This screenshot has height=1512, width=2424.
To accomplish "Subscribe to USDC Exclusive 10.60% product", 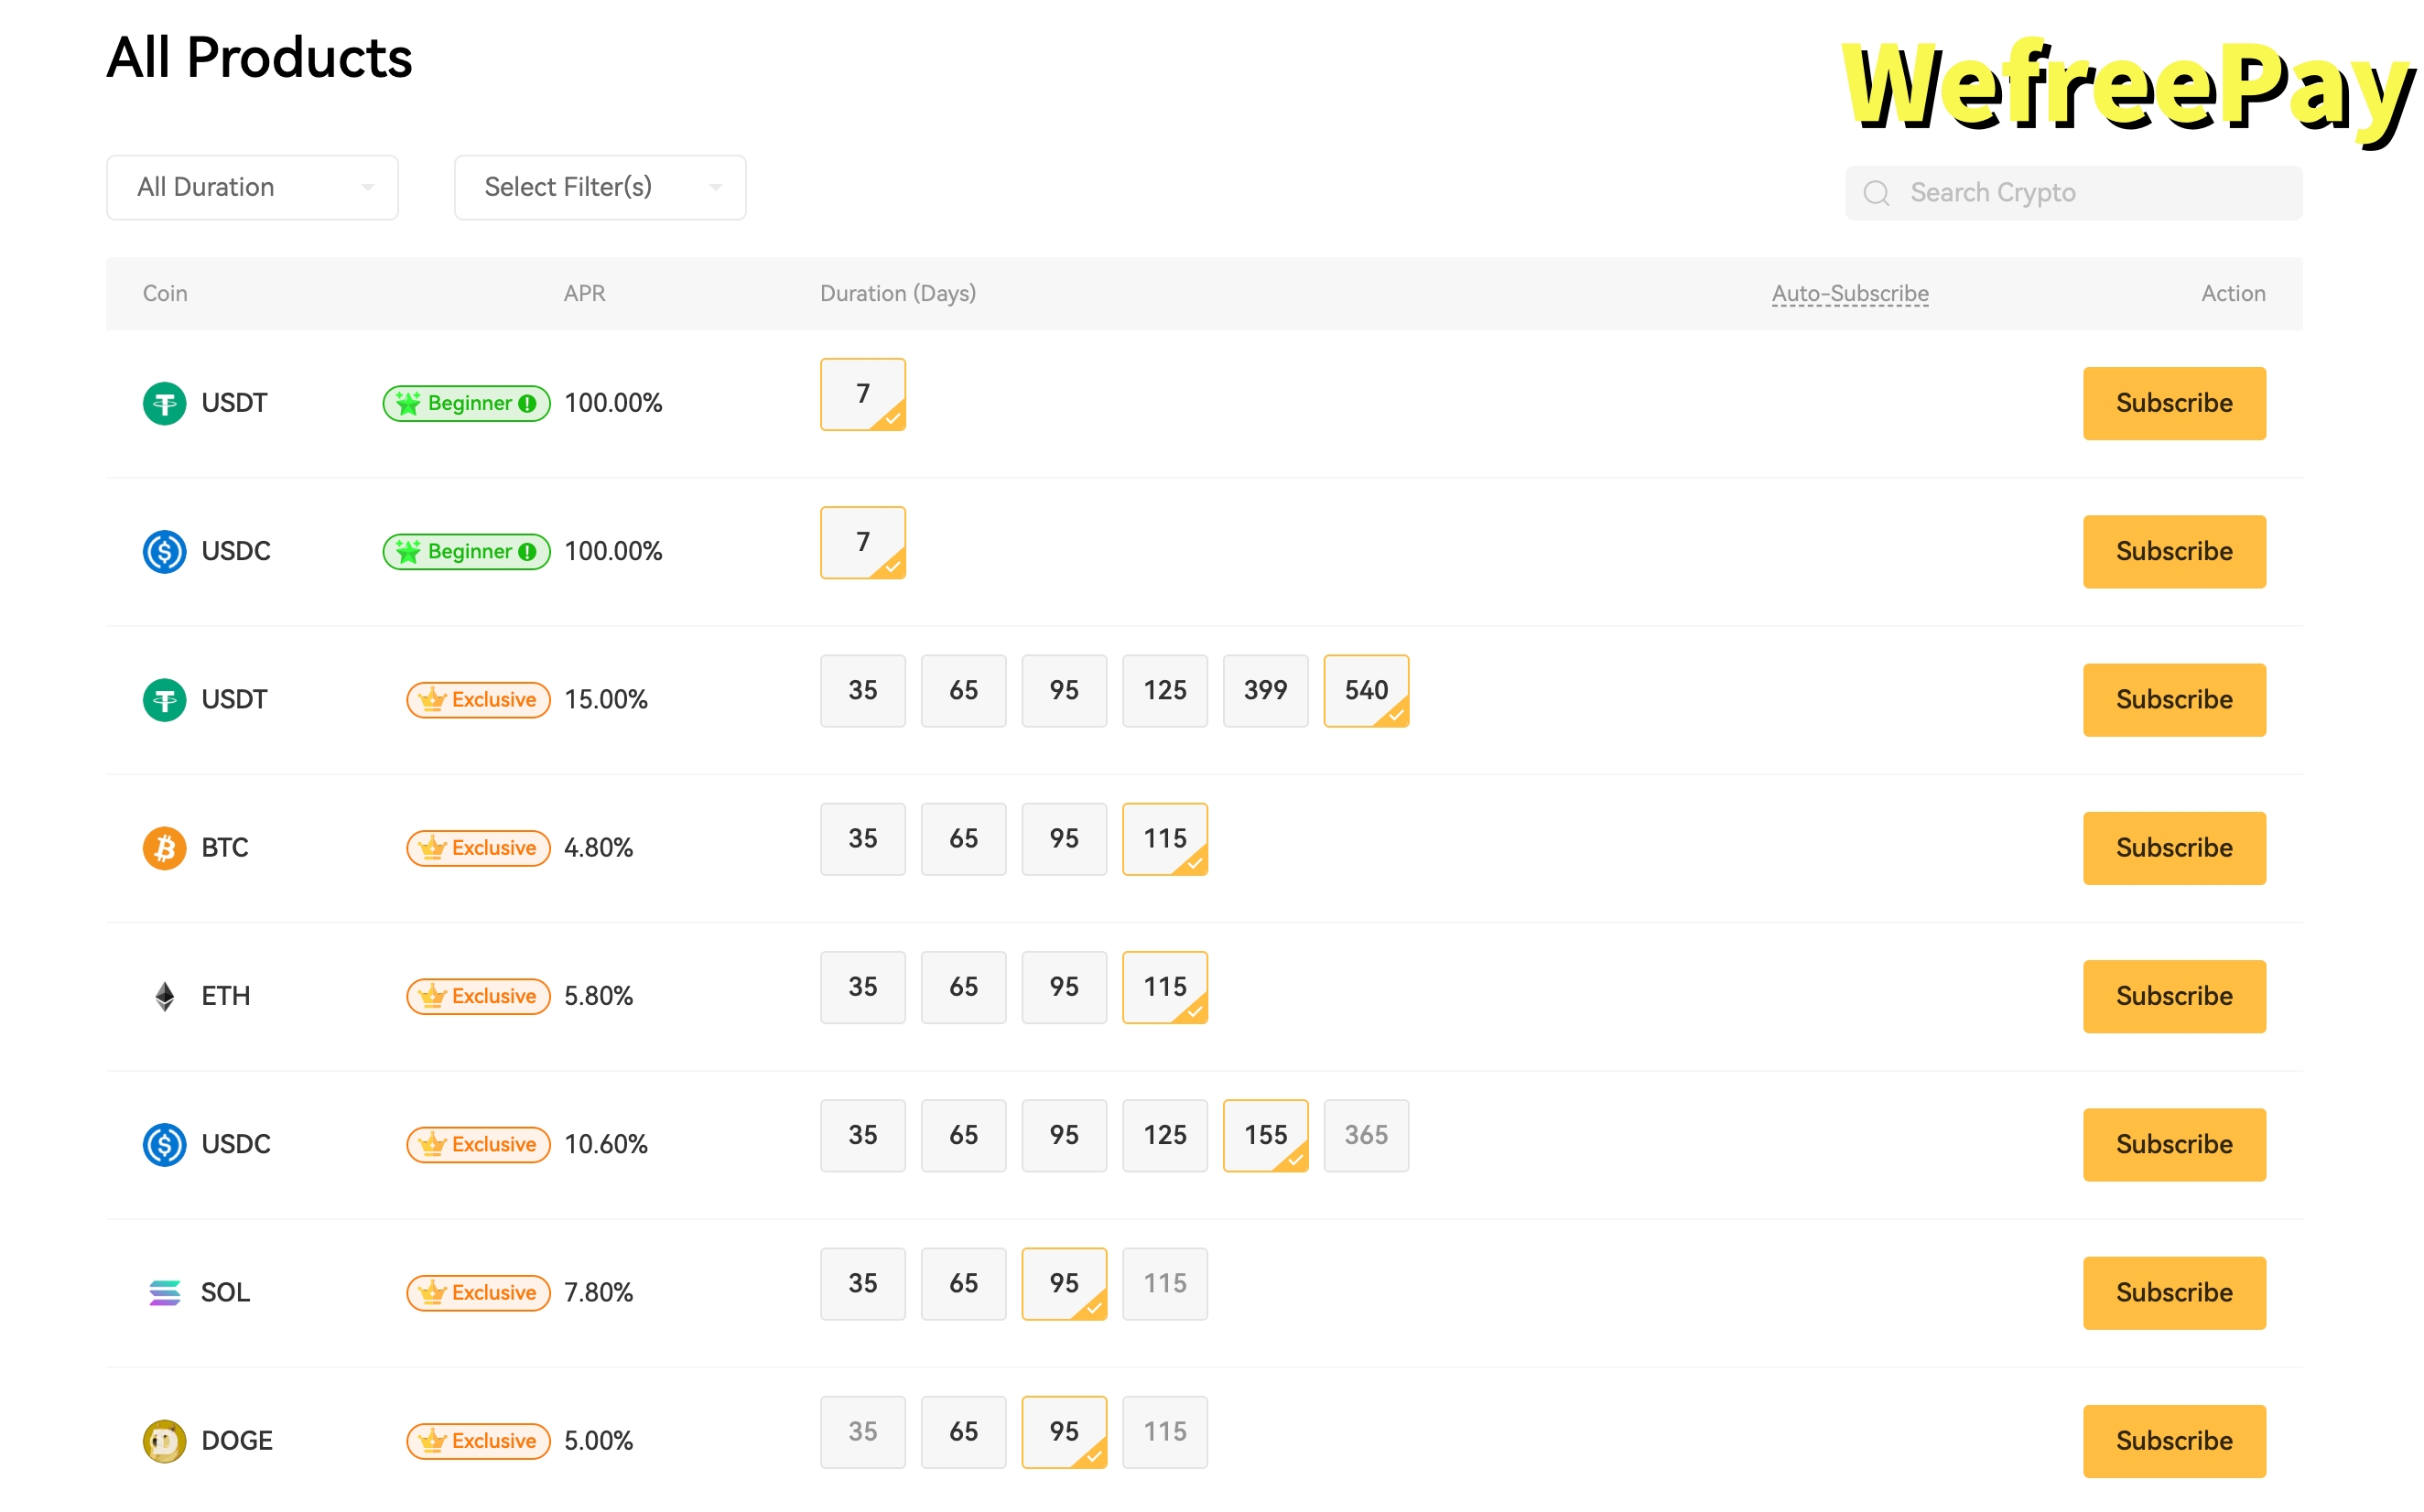I will click(2174, 1145).
